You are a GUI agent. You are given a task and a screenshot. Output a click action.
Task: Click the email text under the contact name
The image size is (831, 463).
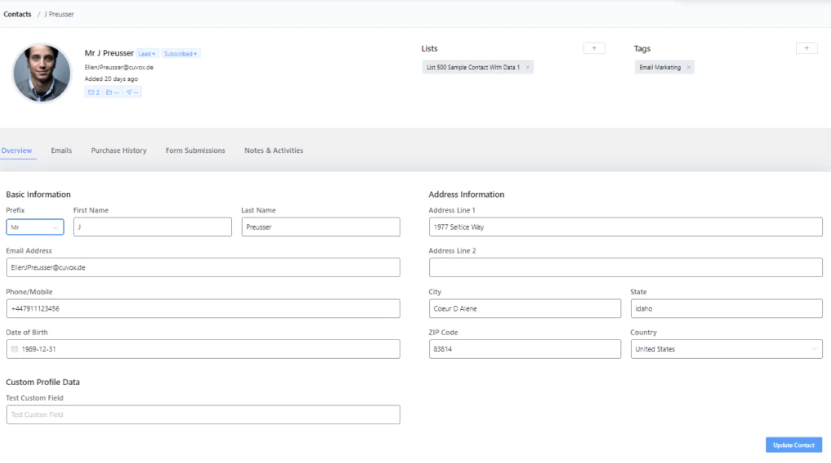(119, 67)
